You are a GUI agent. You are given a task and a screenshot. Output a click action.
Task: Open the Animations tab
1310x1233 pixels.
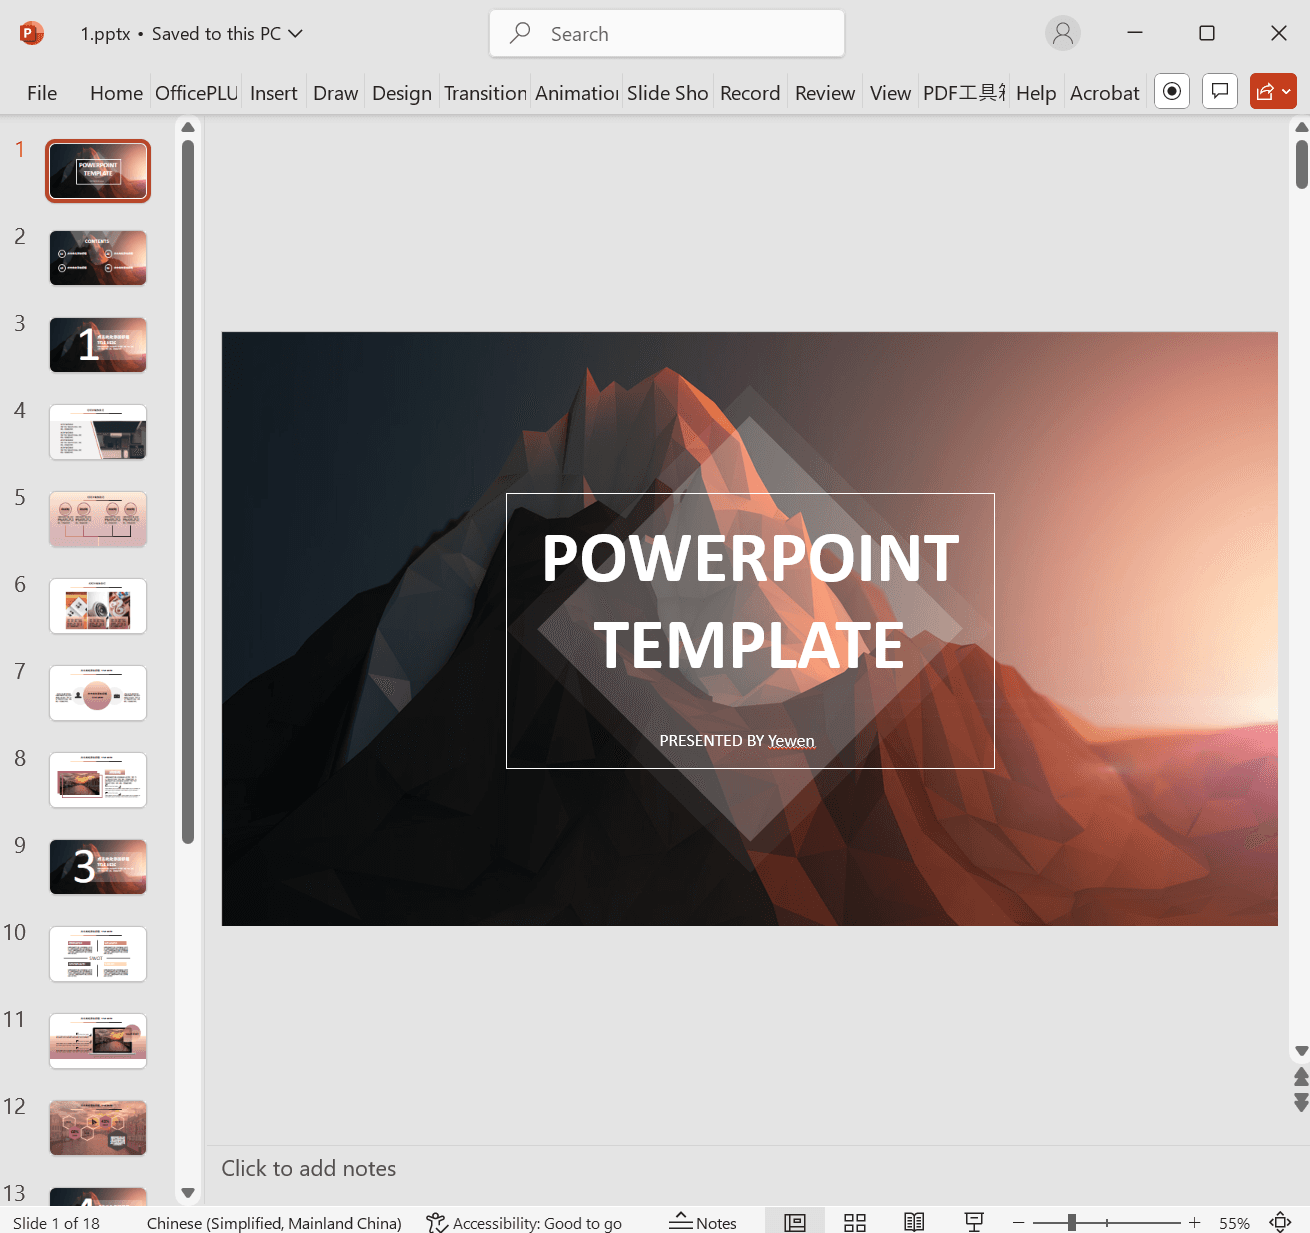(x=577, y=93)
